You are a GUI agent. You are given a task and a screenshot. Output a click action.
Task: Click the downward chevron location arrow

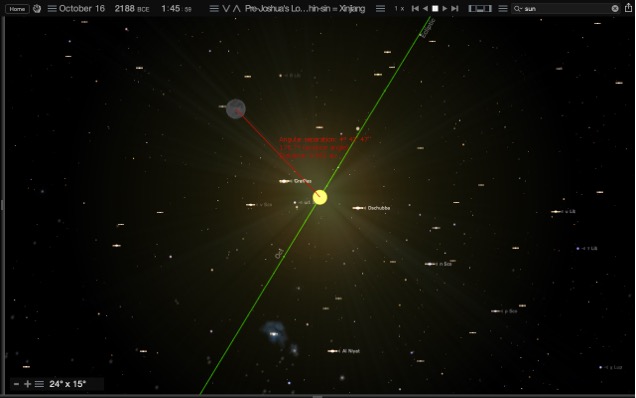tap(226, 9)
